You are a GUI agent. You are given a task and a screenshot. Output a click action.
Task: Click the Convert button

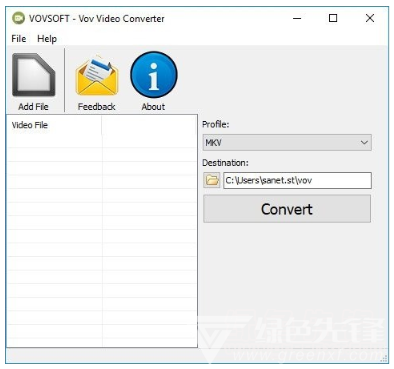(287, 209)
